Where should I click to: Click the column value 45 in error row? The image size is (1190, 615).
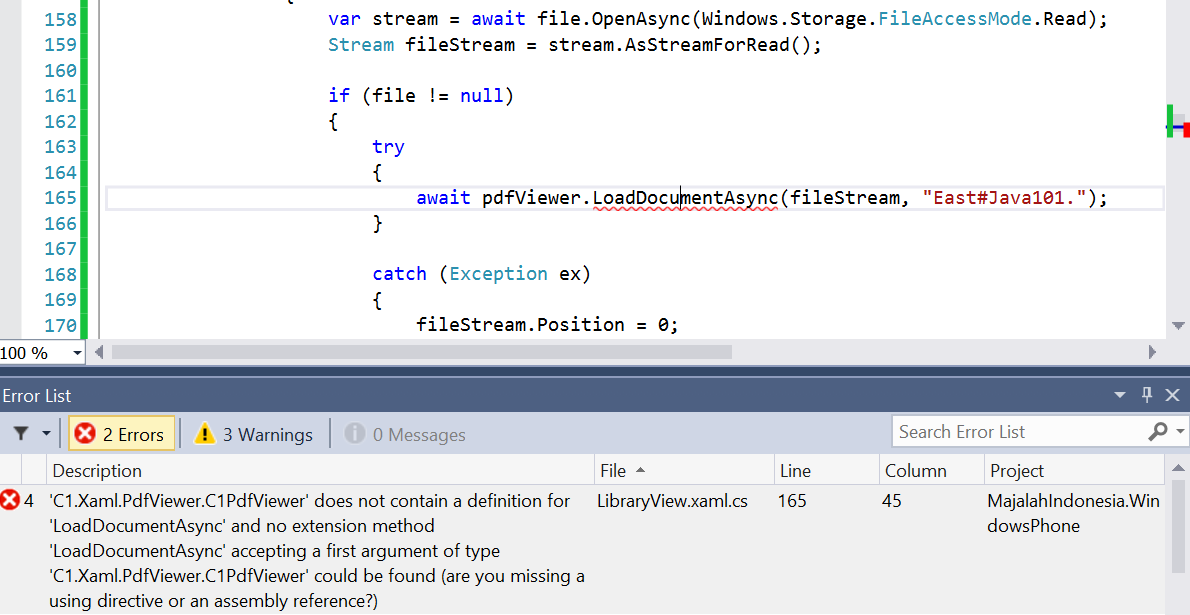coord(892,501)
